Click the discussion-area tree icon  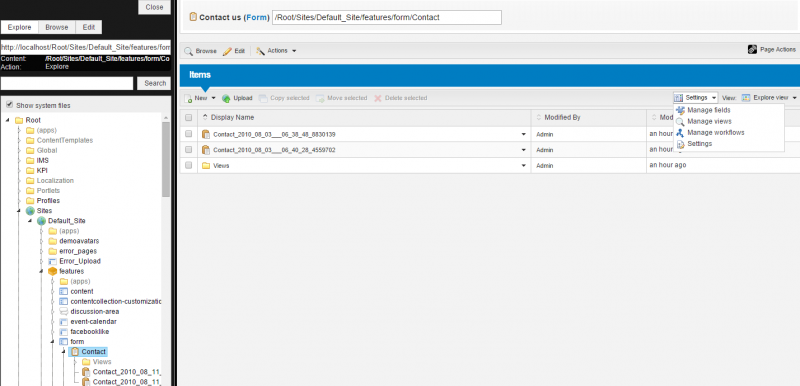point(64,312)
